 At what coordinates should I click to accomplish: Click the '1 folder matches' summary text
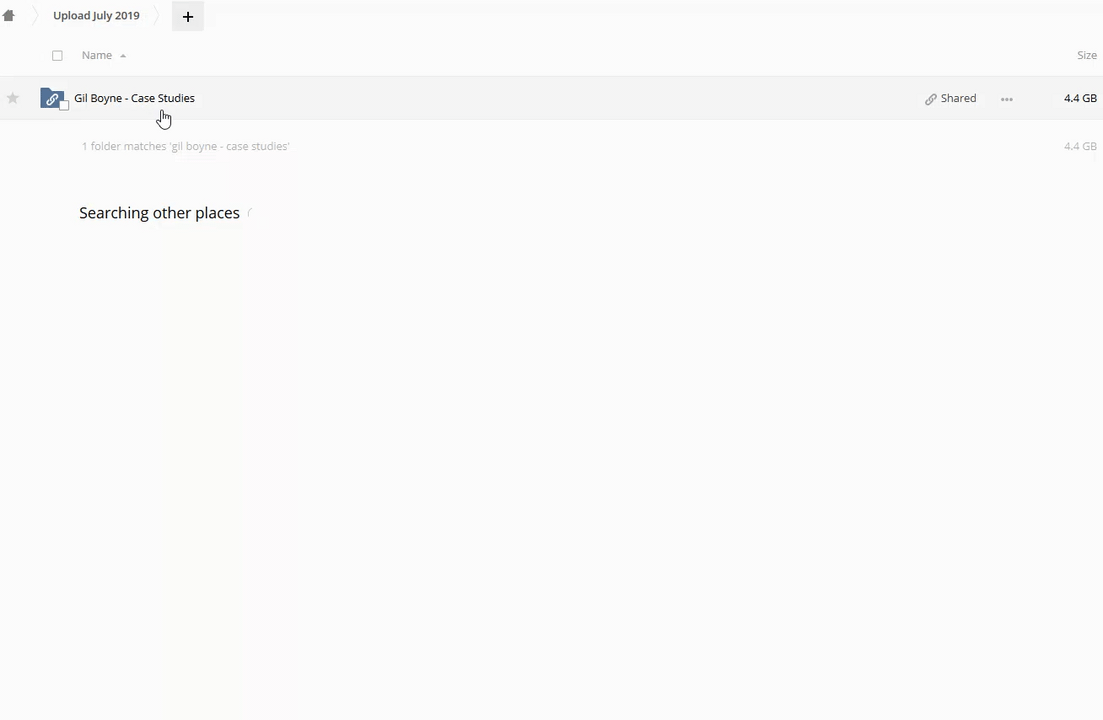(x=186, y=146)
